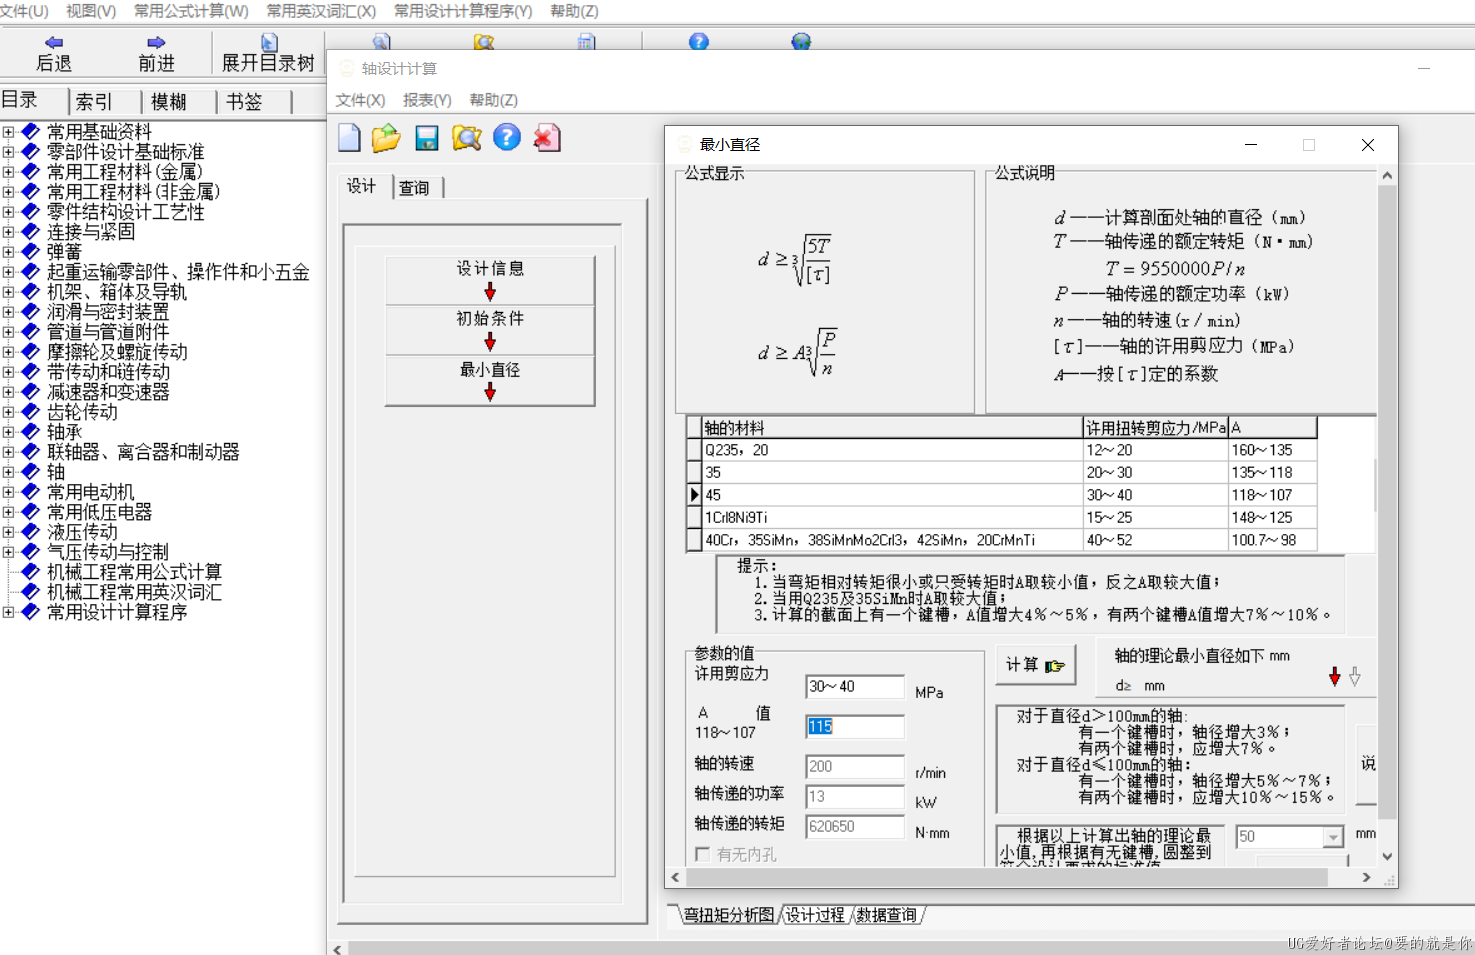Click the globe icon in main toolbar
Image resolution: width=1475 pixels, height=955 pixels.
pyautogui.click(x=801, y=41)
